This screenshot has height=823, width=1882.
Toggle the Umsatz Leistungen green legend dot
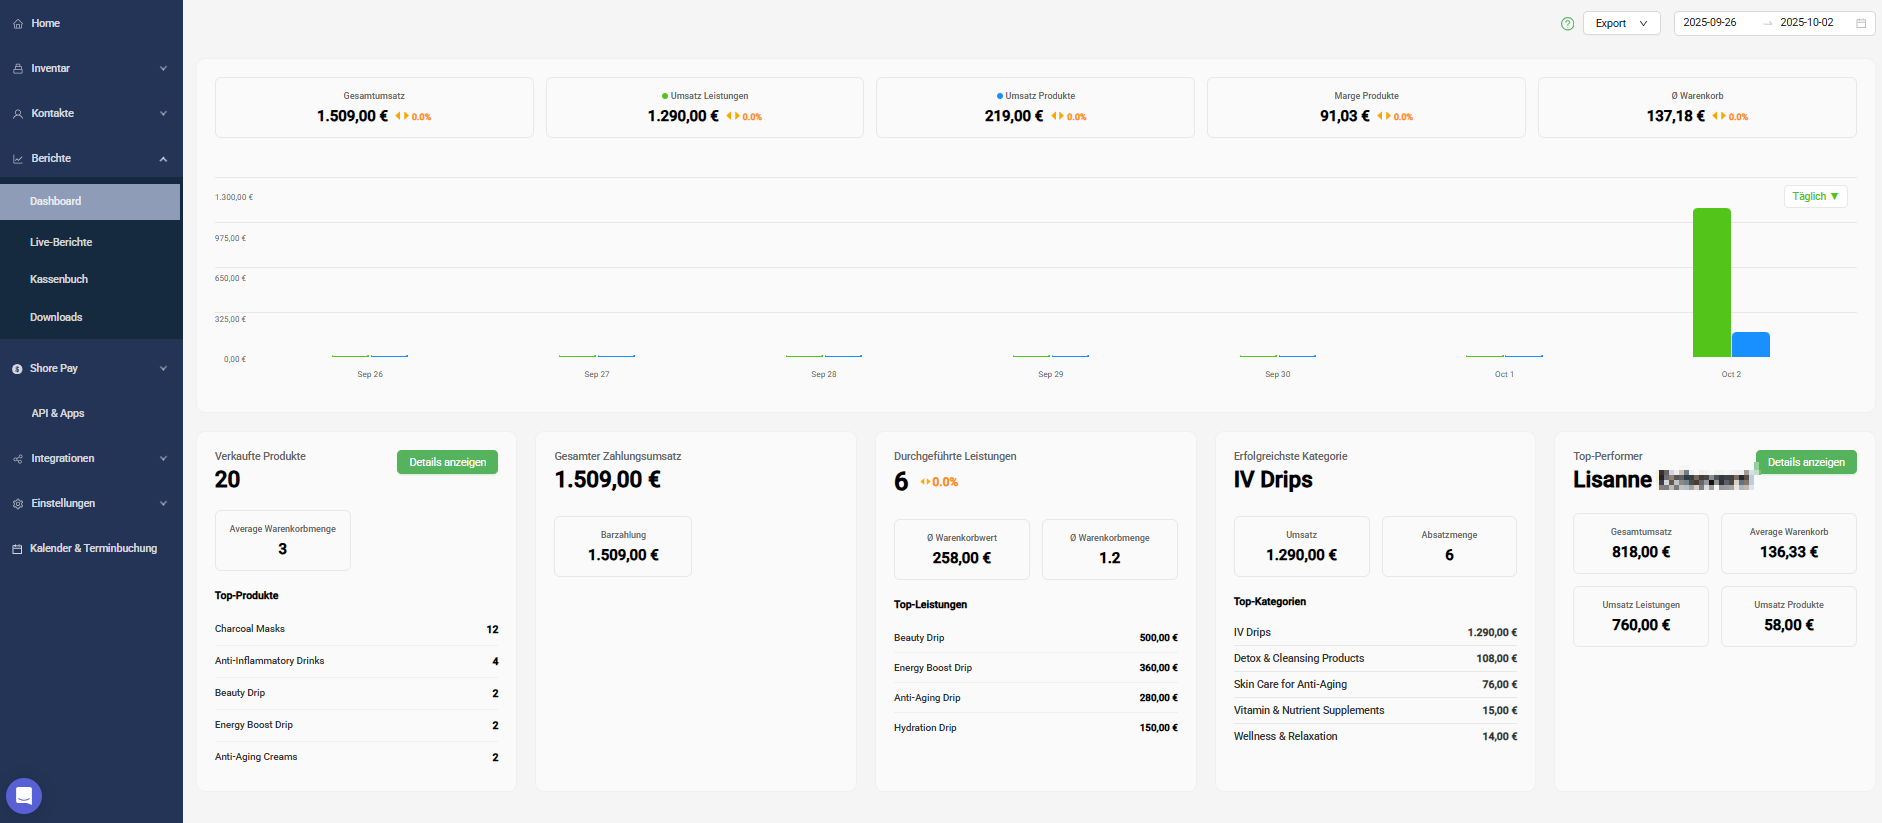[x=665, y=96]
